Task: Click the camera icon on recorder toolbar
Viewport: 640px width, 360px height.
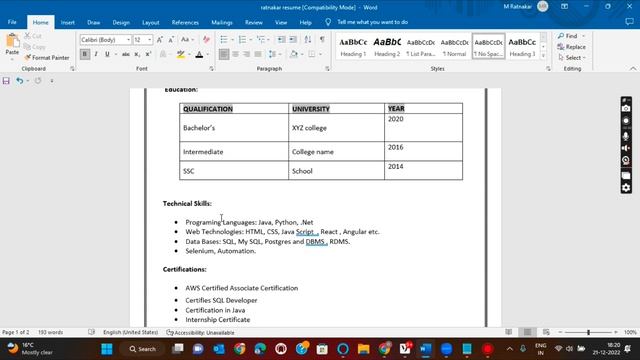Action: pyautogui.click(x=626, y=109)
